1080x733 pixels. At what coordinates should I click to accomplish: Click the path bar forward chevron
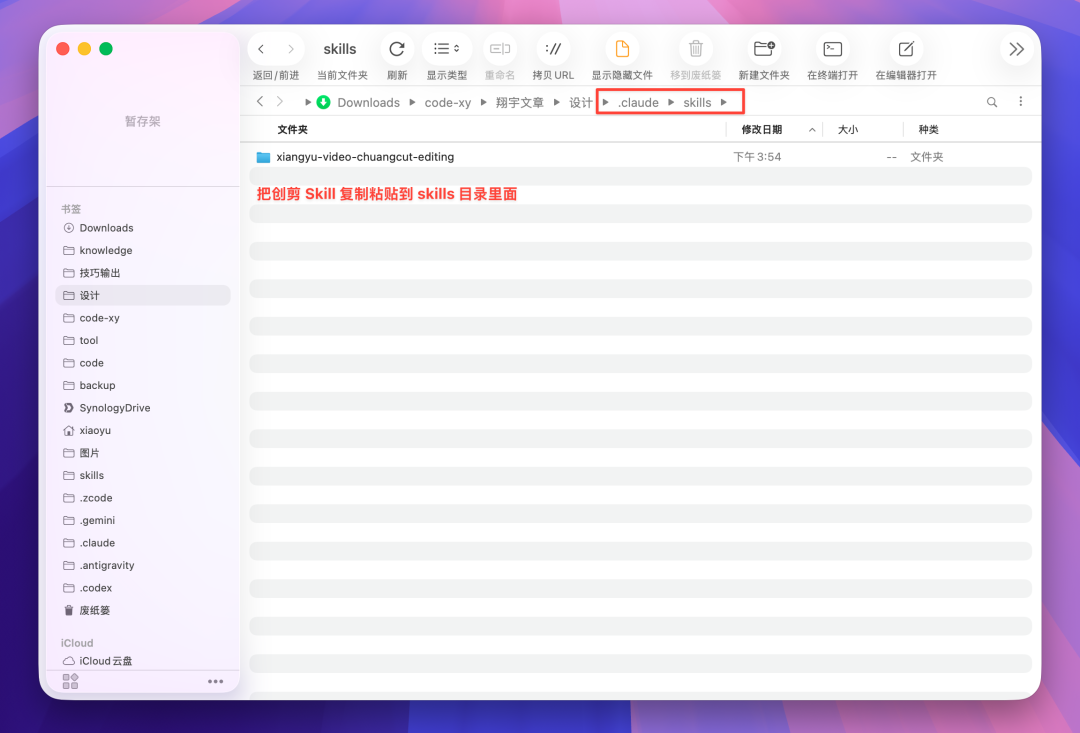(x=280, y=101)
